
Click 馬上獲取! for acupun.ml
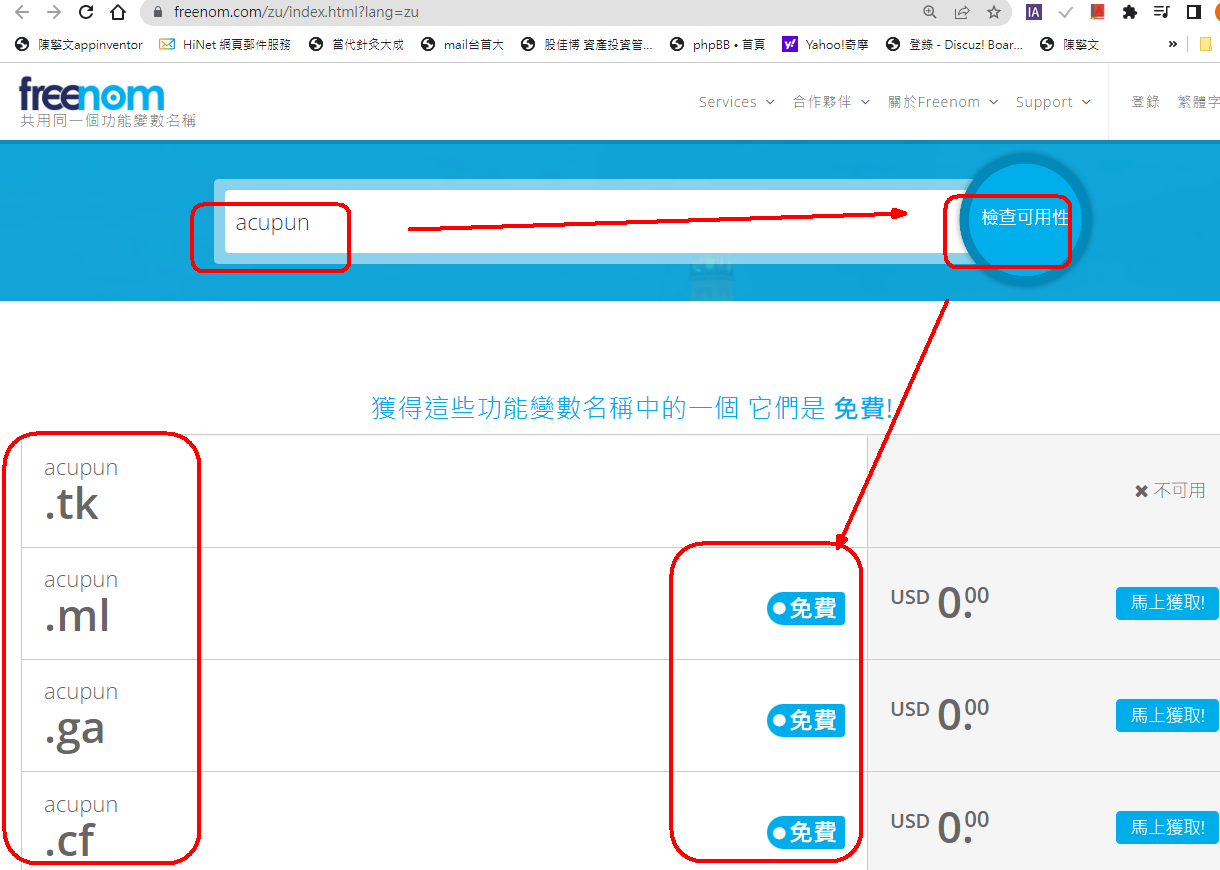point(1167,603)
